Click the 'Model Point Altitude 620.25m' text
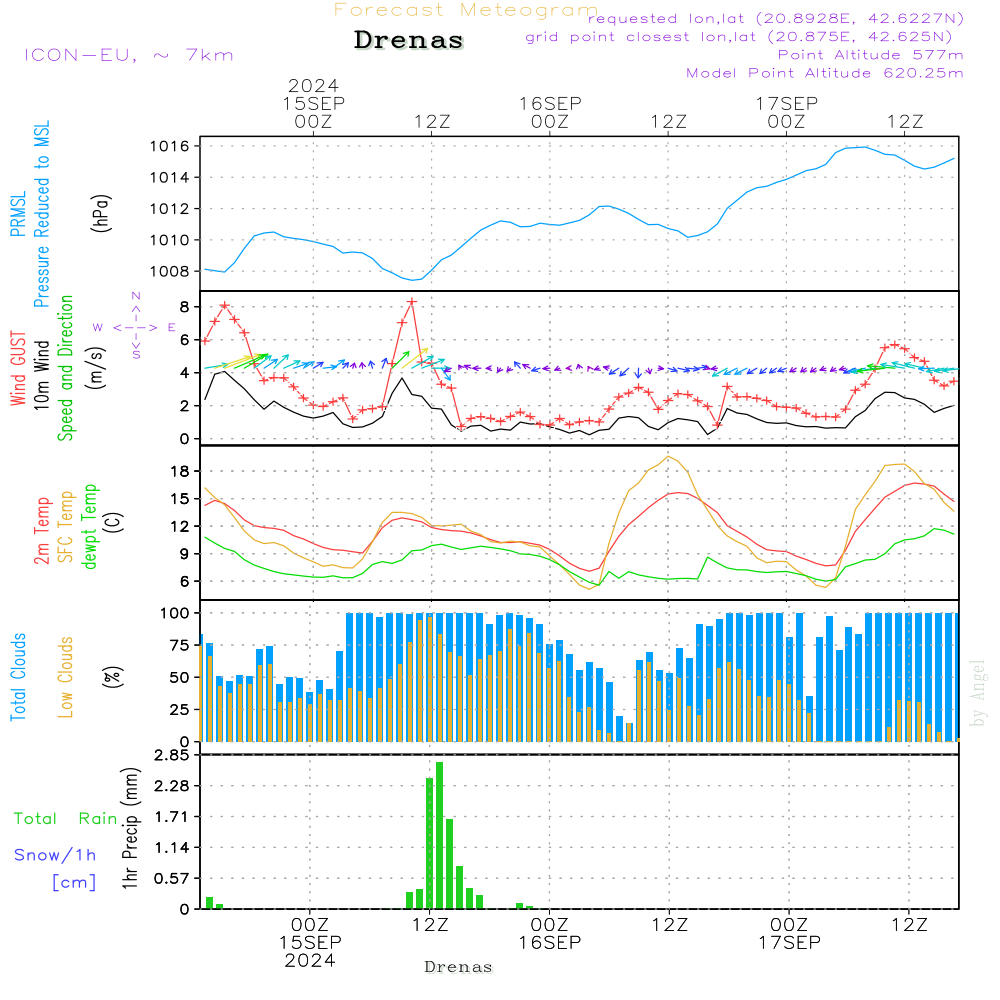The width and height of the screenshot is (1000, 1000). coord(825,73)
